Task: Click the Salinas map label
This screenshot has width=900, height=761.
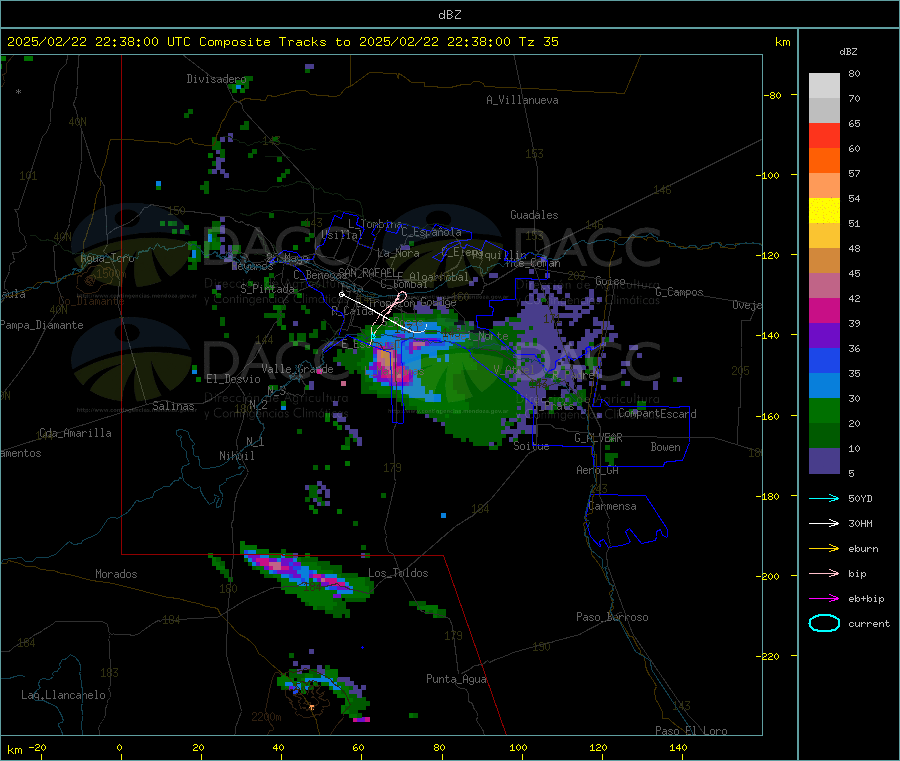Action: click(x=173, y=406)
